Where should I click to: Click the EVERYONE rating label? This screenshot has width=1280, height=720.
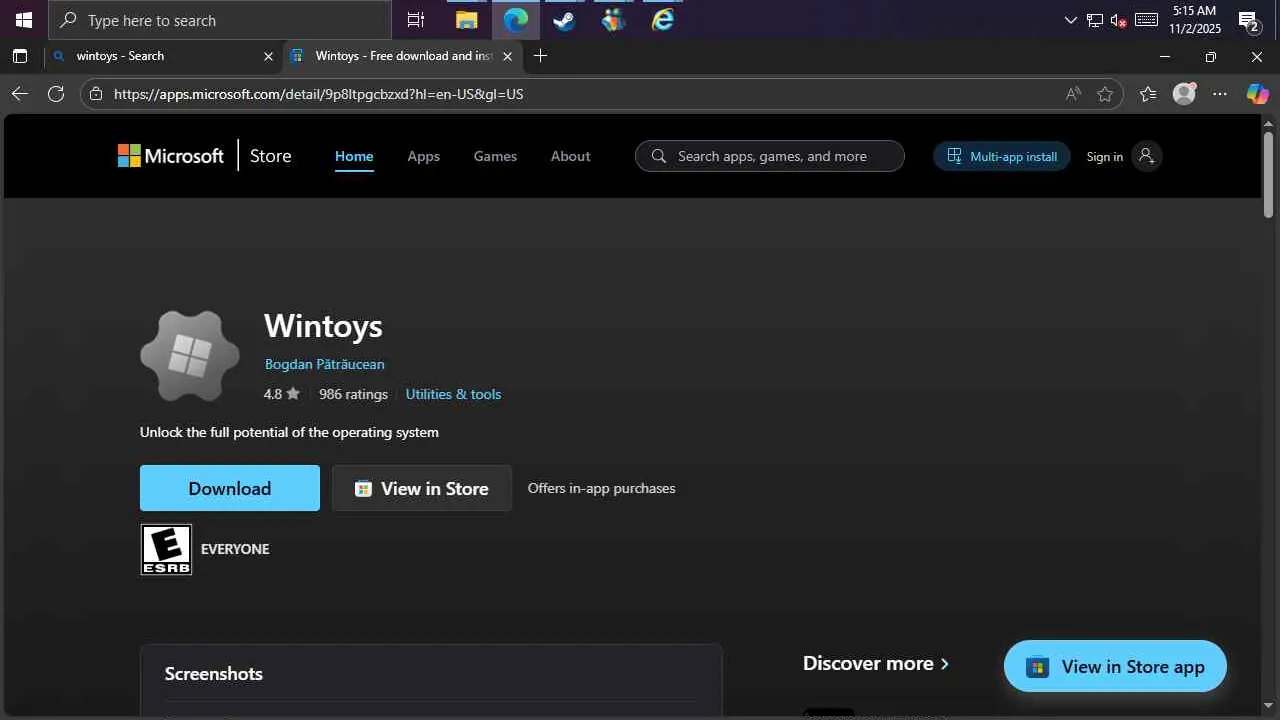(x=235, y=549)
